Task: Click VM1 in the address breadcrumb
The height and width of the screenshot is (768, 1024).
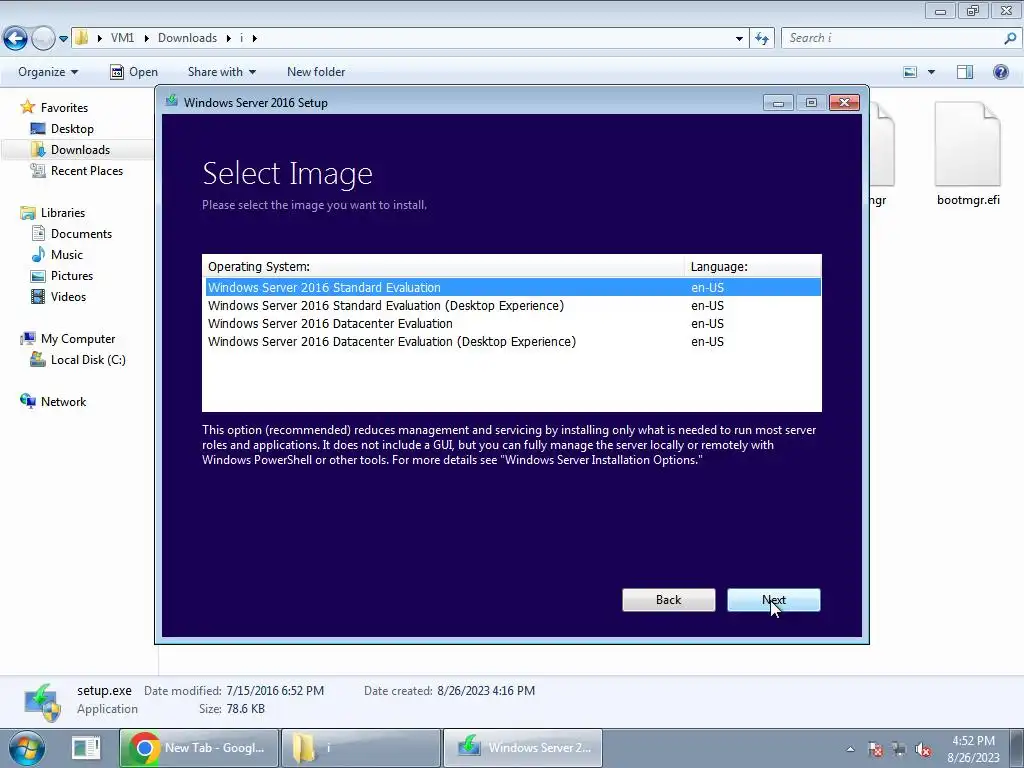Action: [122, 38]
